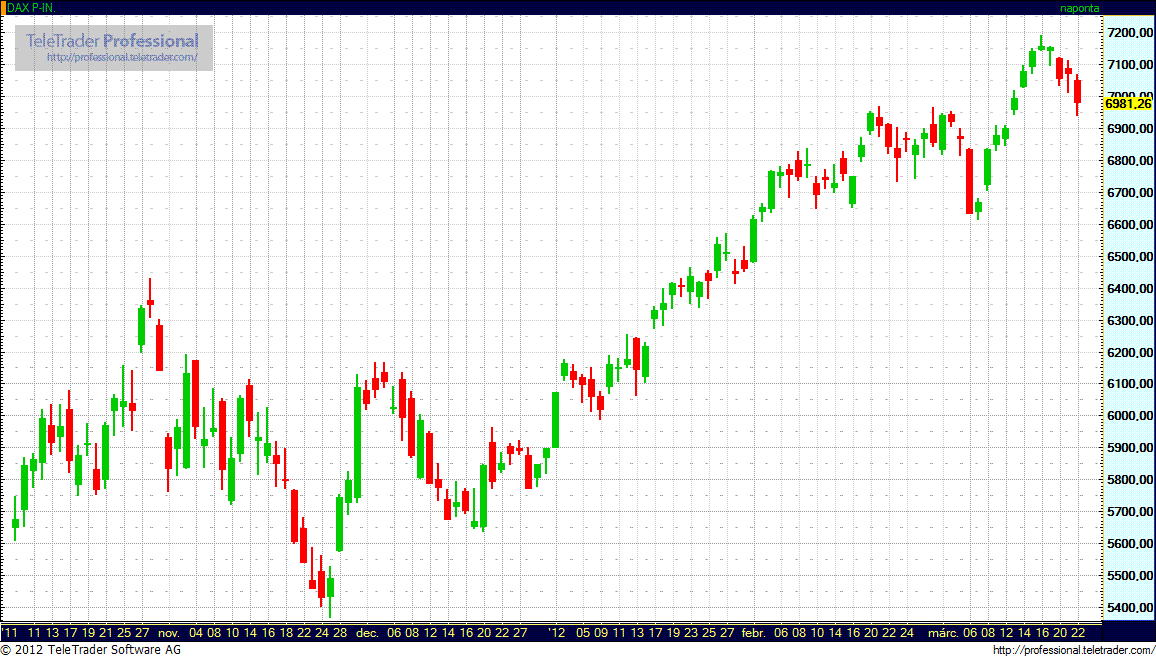Image resolution: width=1156 pixels, height=659 pixels.
Task: Click the 5400,00 price axis label
Action: (1128, 608)
